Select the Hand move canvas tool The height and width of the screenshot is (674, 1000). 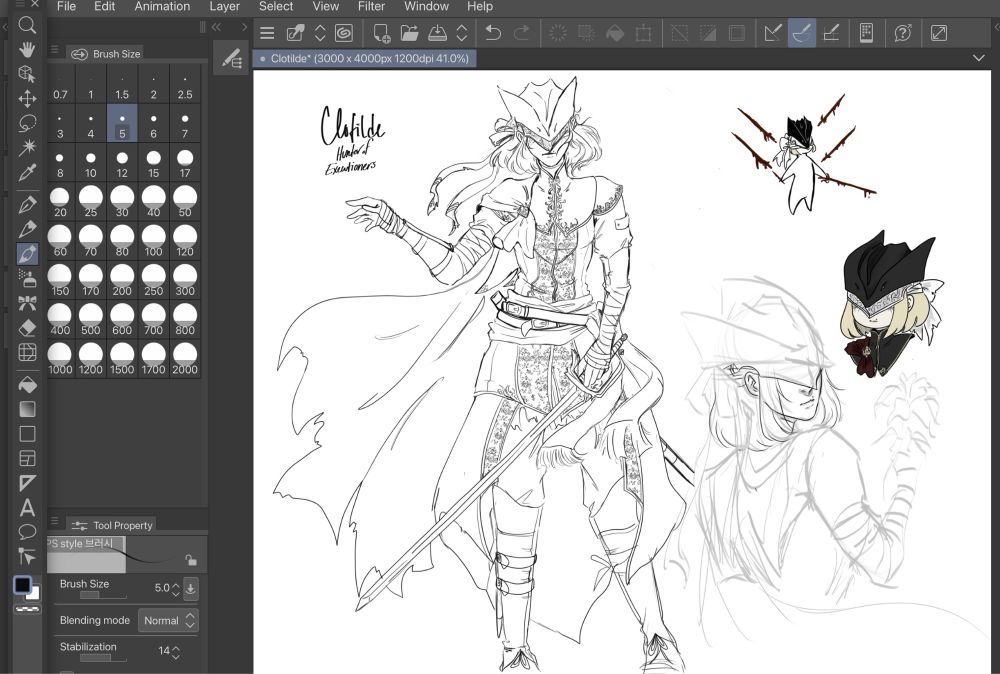point(27,50)
